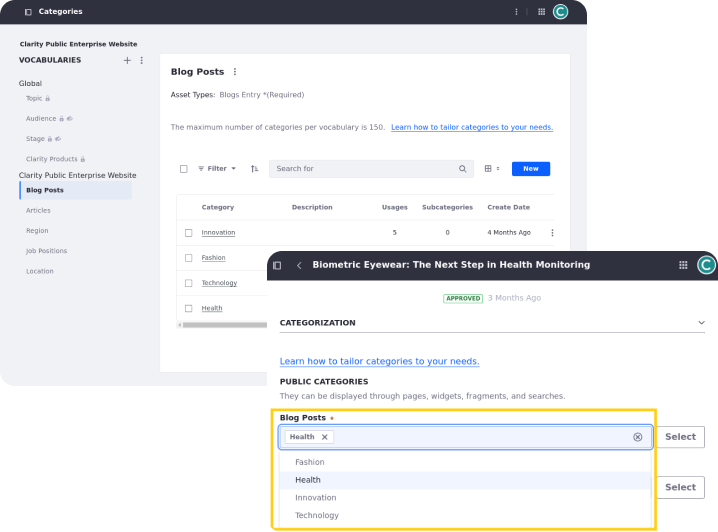This screenshot has height=532, width=718.
Task: Choose Fashion from the category suggestions
Action: click(310, 462)
